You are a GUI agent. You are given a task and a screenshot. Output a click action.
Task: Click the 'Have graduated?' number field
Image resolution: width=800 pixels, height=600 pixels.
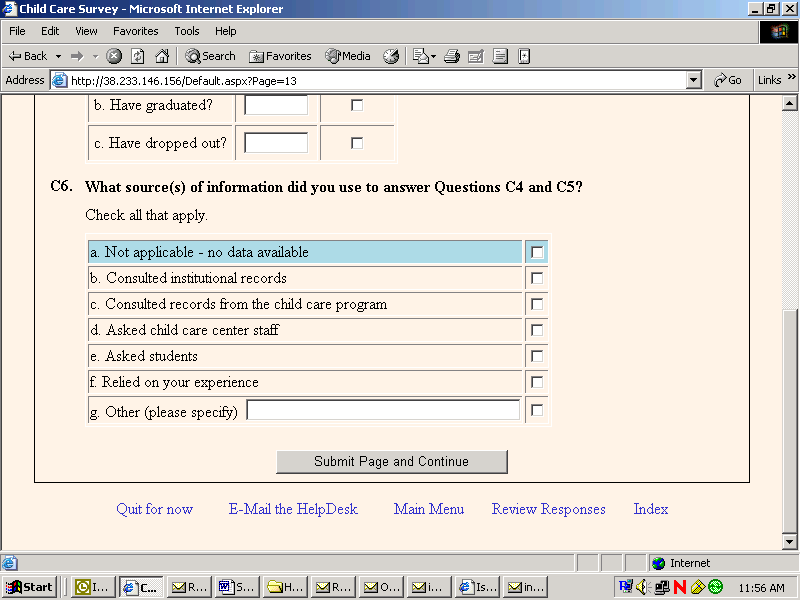click(276, 105)
